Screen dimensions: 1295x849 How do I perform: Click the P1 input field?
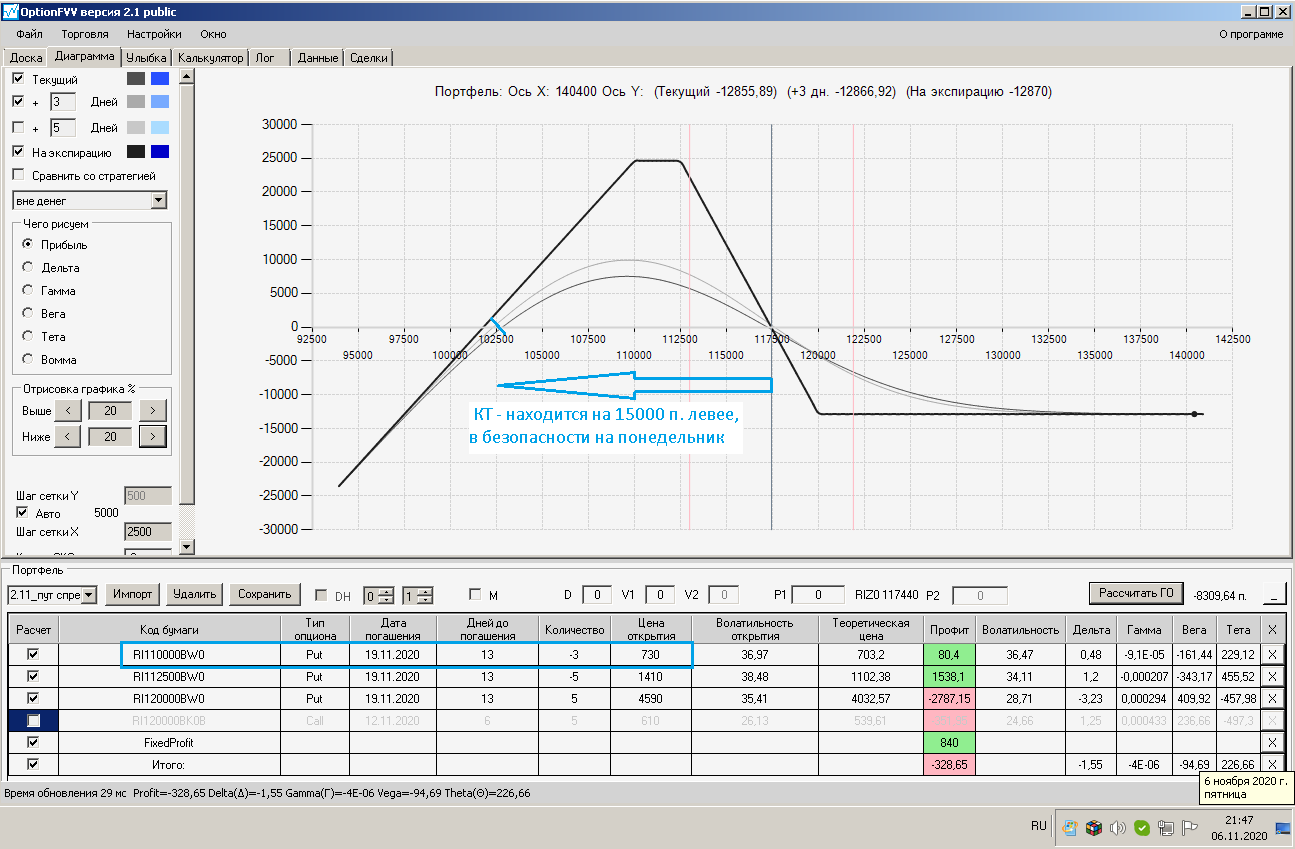click(818, 595)
